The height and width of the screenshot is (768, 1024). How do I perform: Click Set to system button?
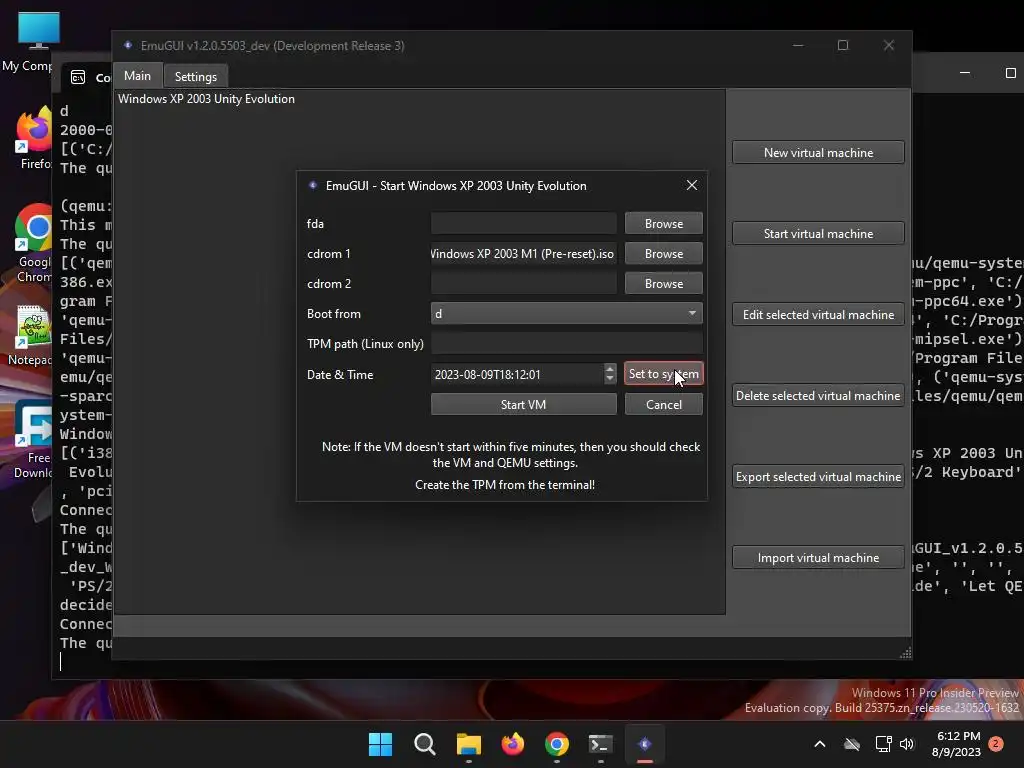pos(664,374)
